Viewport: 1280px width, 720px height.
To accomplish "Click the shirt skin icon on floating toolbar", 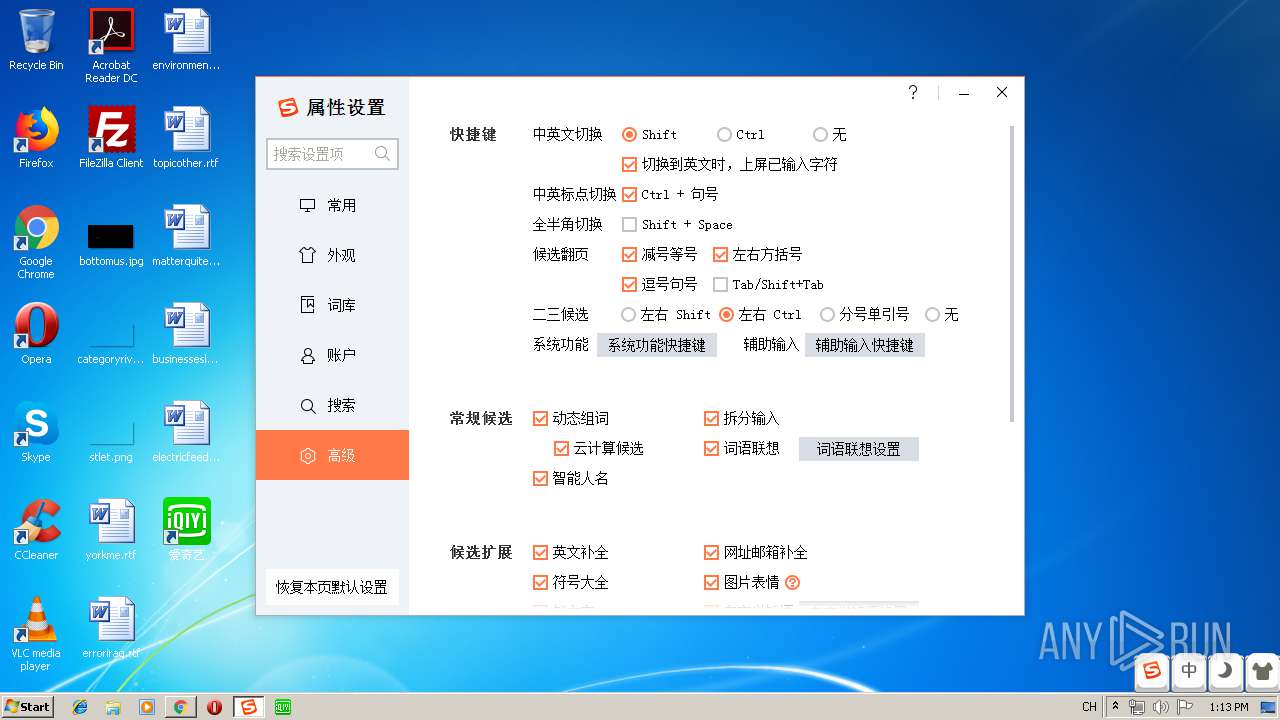I will tap(1261, 671).
